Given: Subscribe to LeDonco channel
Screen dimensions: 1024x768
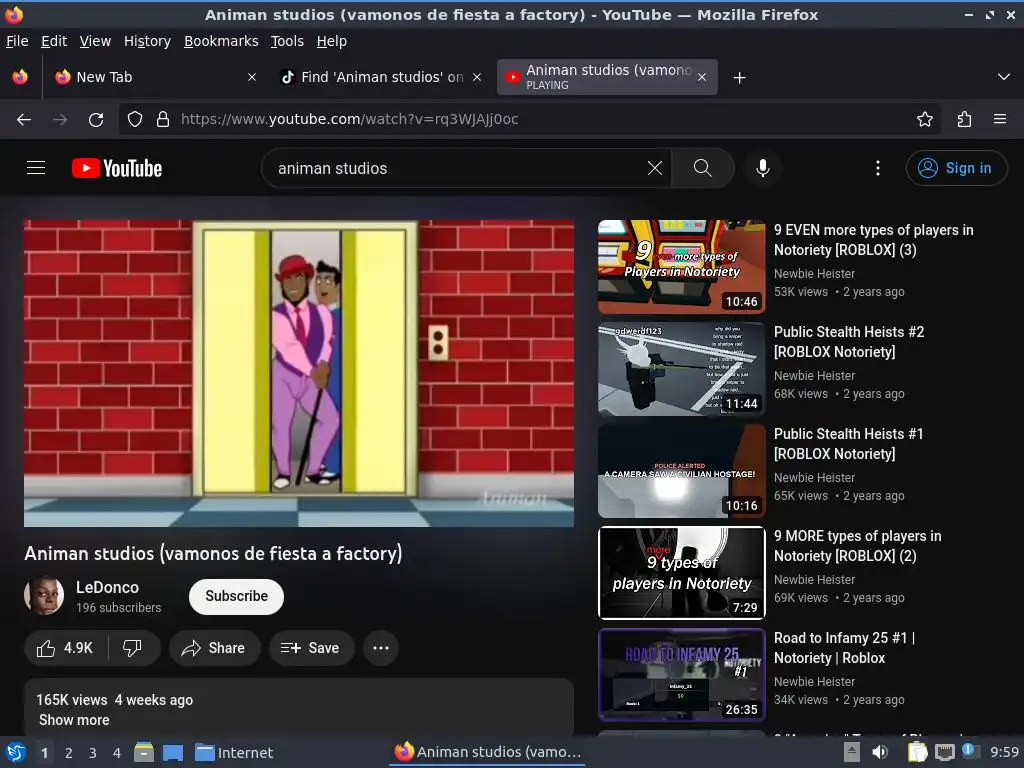Looking at the screenshot, I should click(x=236, y=596).
